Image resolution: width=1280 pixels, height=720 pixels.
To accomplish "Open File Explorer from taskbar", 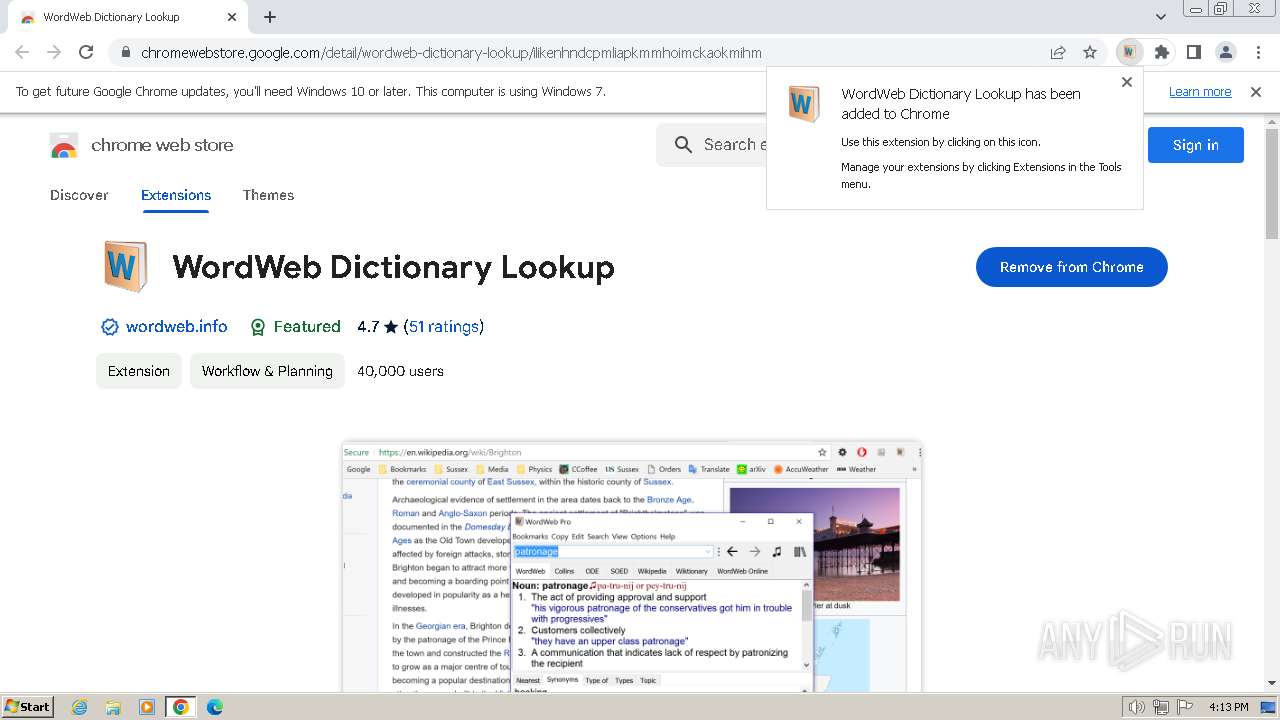I will 113,707.
